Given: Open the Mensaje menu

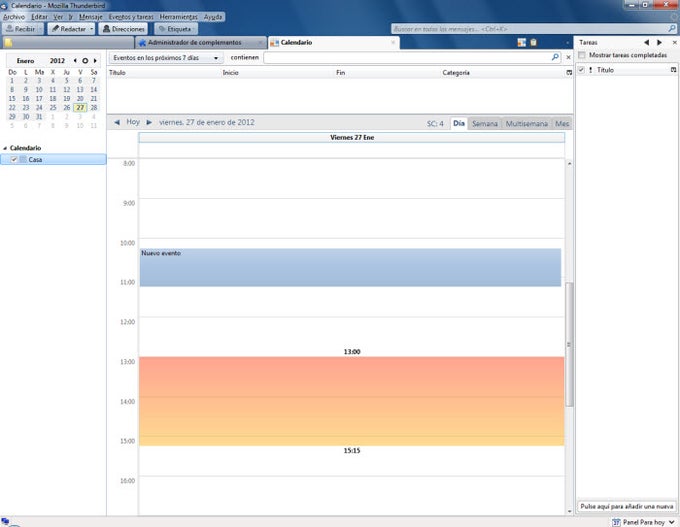Looking at the screenshot, I should click(91, 17).
